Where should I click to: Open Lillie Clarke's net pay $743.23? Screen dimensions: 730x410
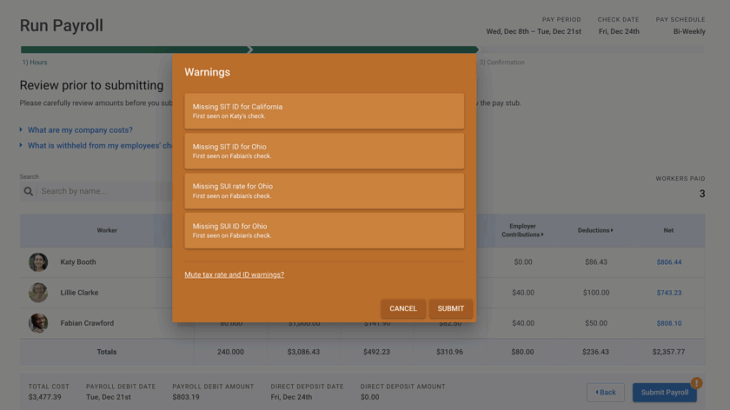tap(669, 293)
